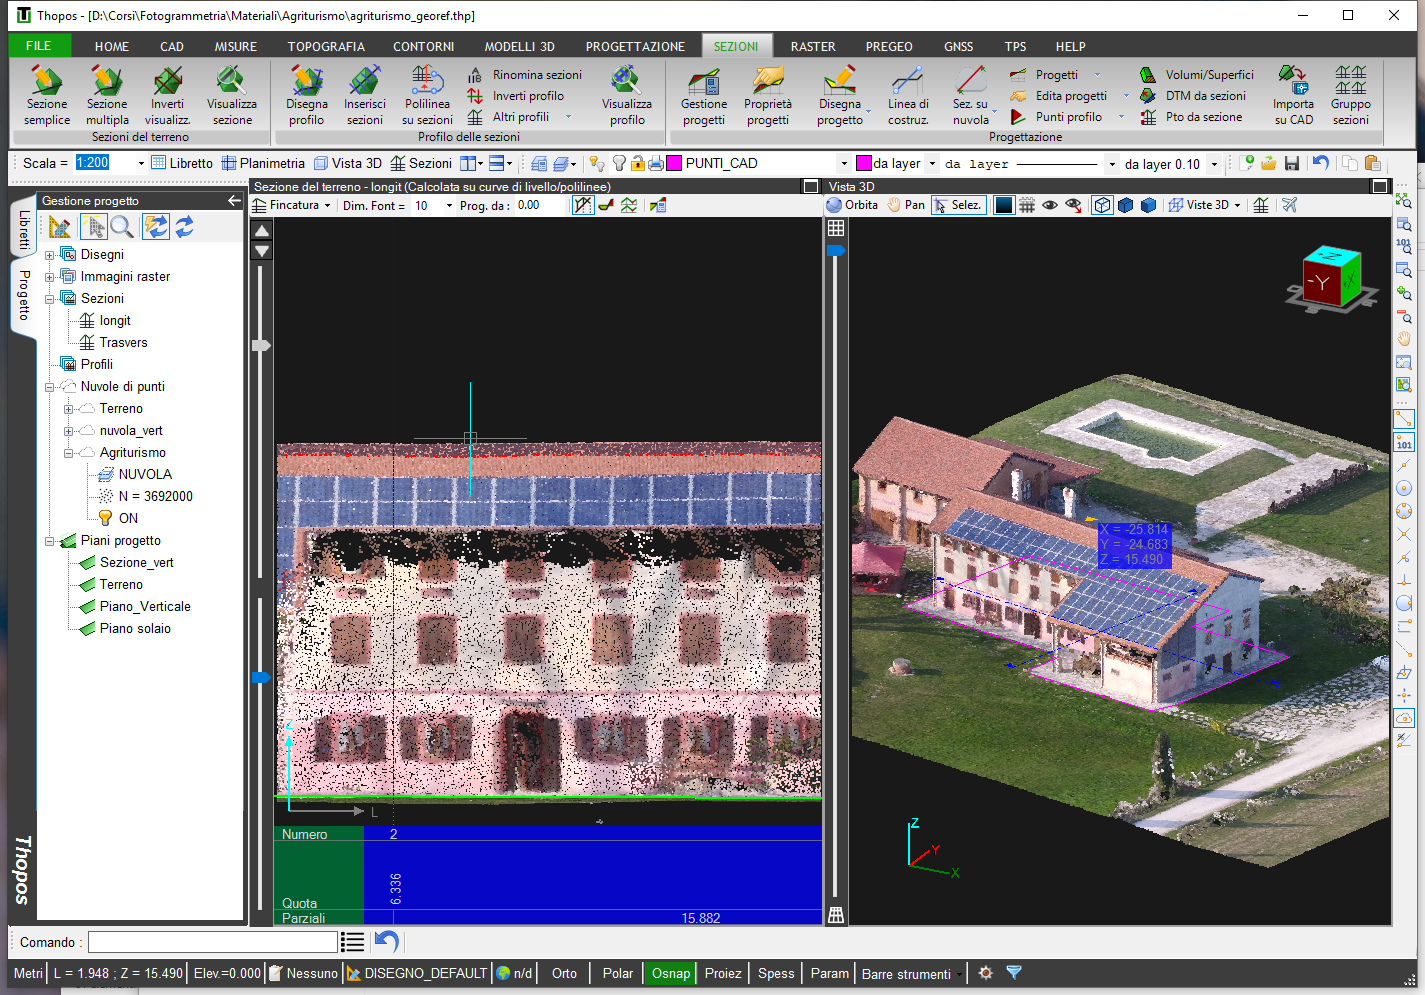The width and height of the screenshot is (1425, 995).
Task: Click the Comando input field
Action: click(212, 942)
